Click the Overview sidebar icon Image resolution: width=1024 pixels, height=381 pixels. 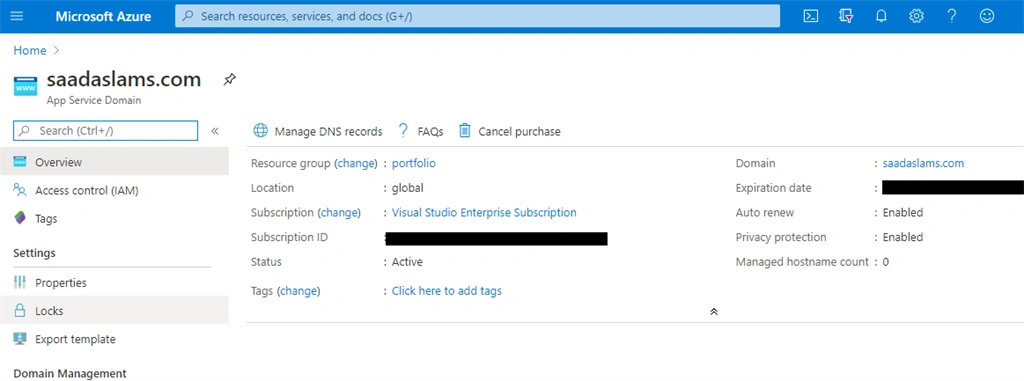pos(20,162)
